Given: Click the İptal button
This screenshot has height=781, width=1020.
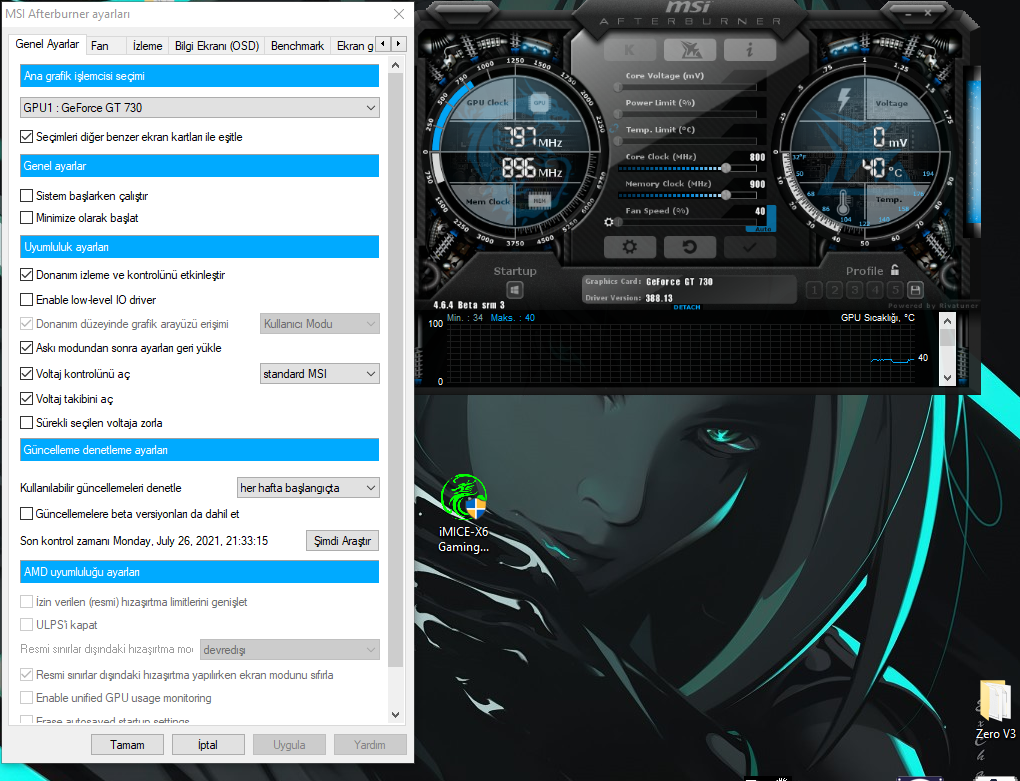Looking at the screenshot, I should click(208, 745).
